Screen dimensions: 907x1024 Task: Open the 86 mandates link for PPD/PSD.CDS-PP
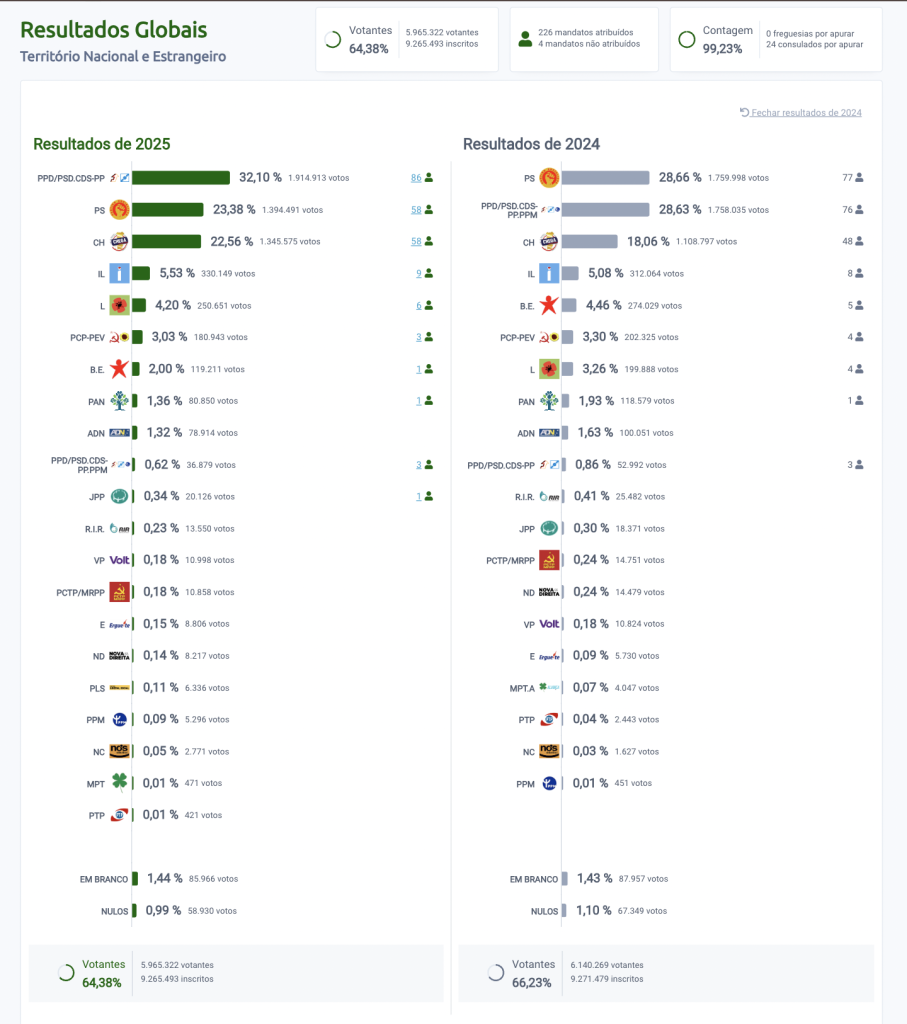[415, 178]
